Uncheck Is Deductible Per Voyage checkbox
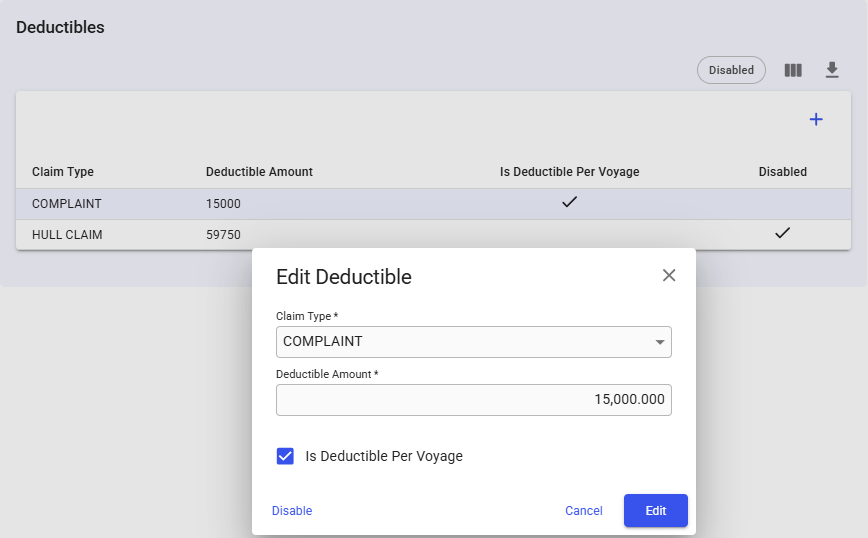 click(x=286, y=456)
